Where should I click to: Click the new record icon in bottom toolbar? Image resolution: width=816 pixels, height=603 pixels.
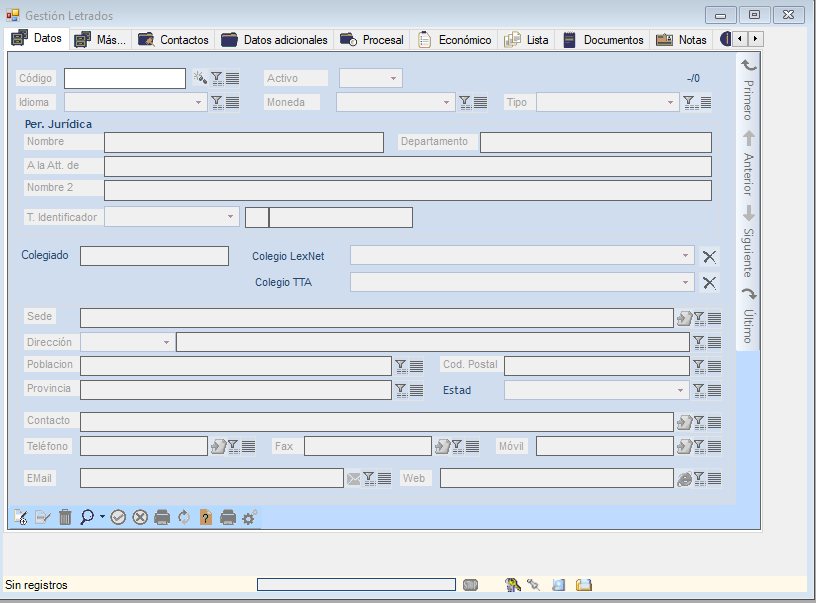pyautogui.click(x=20, y=517)
